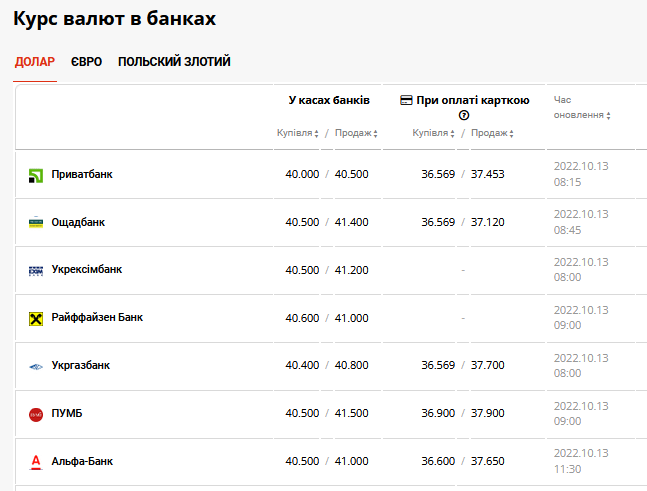Click the ПУМБ red logo icon
The height and width of the screenshot is (491, 647).
[x=36, y=414]
